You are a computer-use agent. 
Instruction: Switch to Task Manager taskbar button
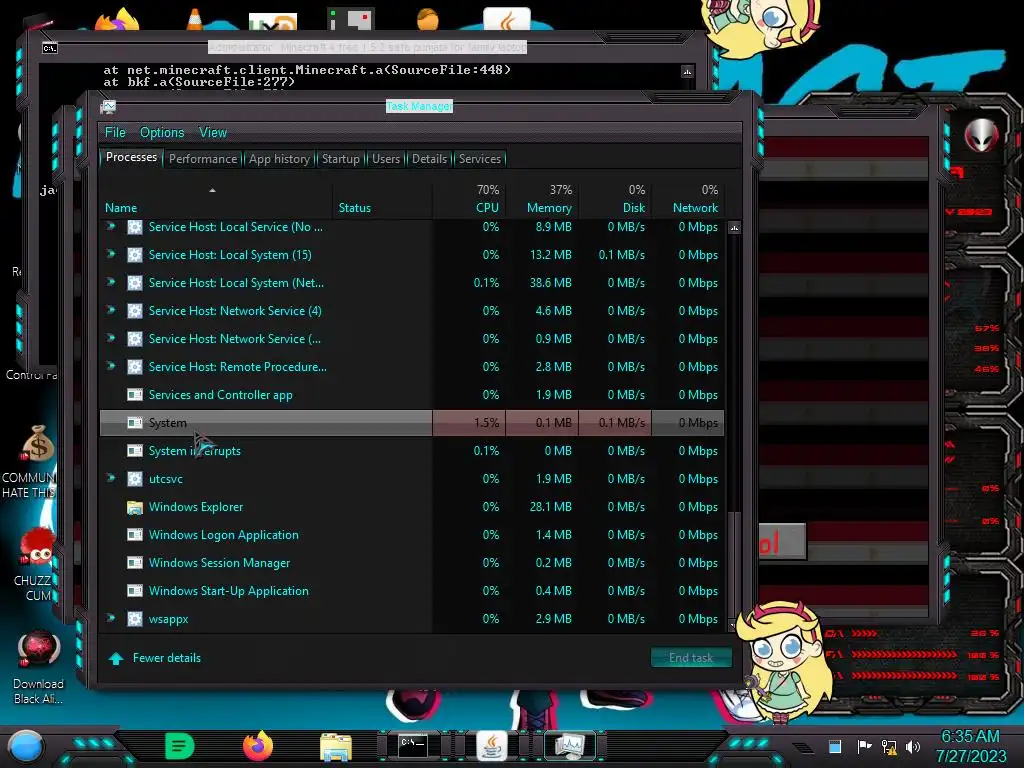point(569,746)
